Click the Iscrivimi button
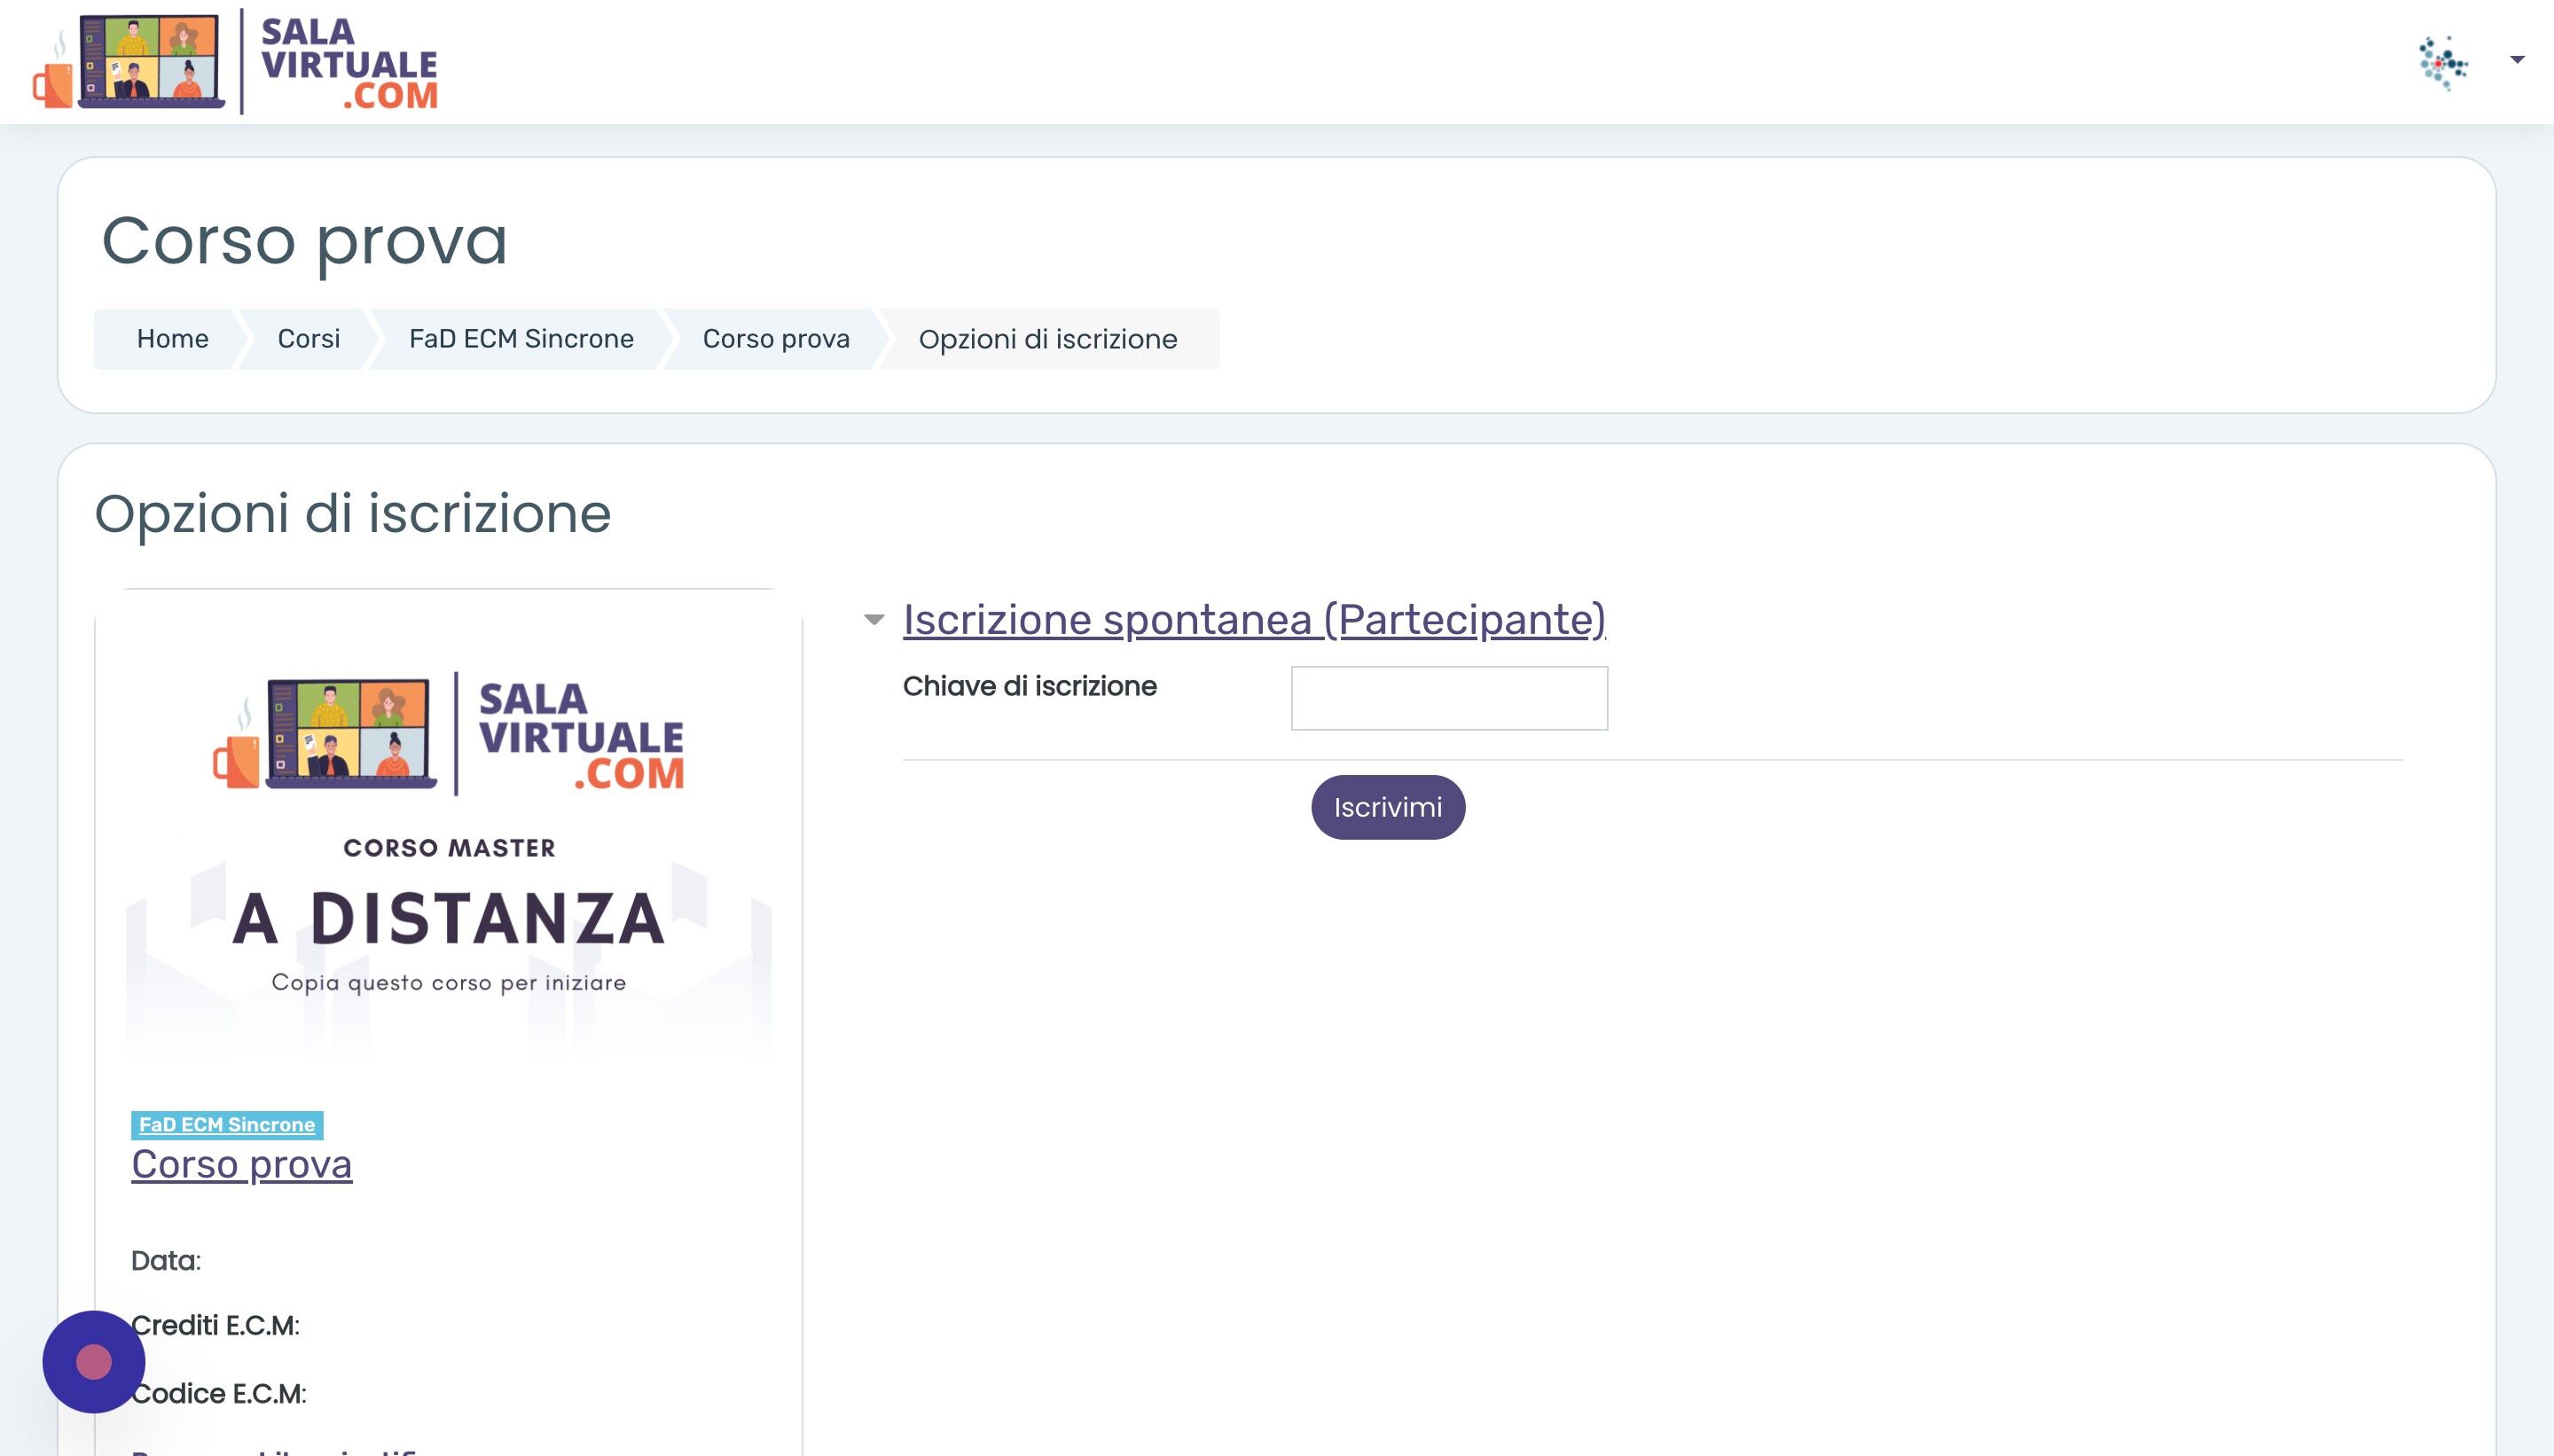Screen dimensions: 2554x1456 (x=1388, y=807)
